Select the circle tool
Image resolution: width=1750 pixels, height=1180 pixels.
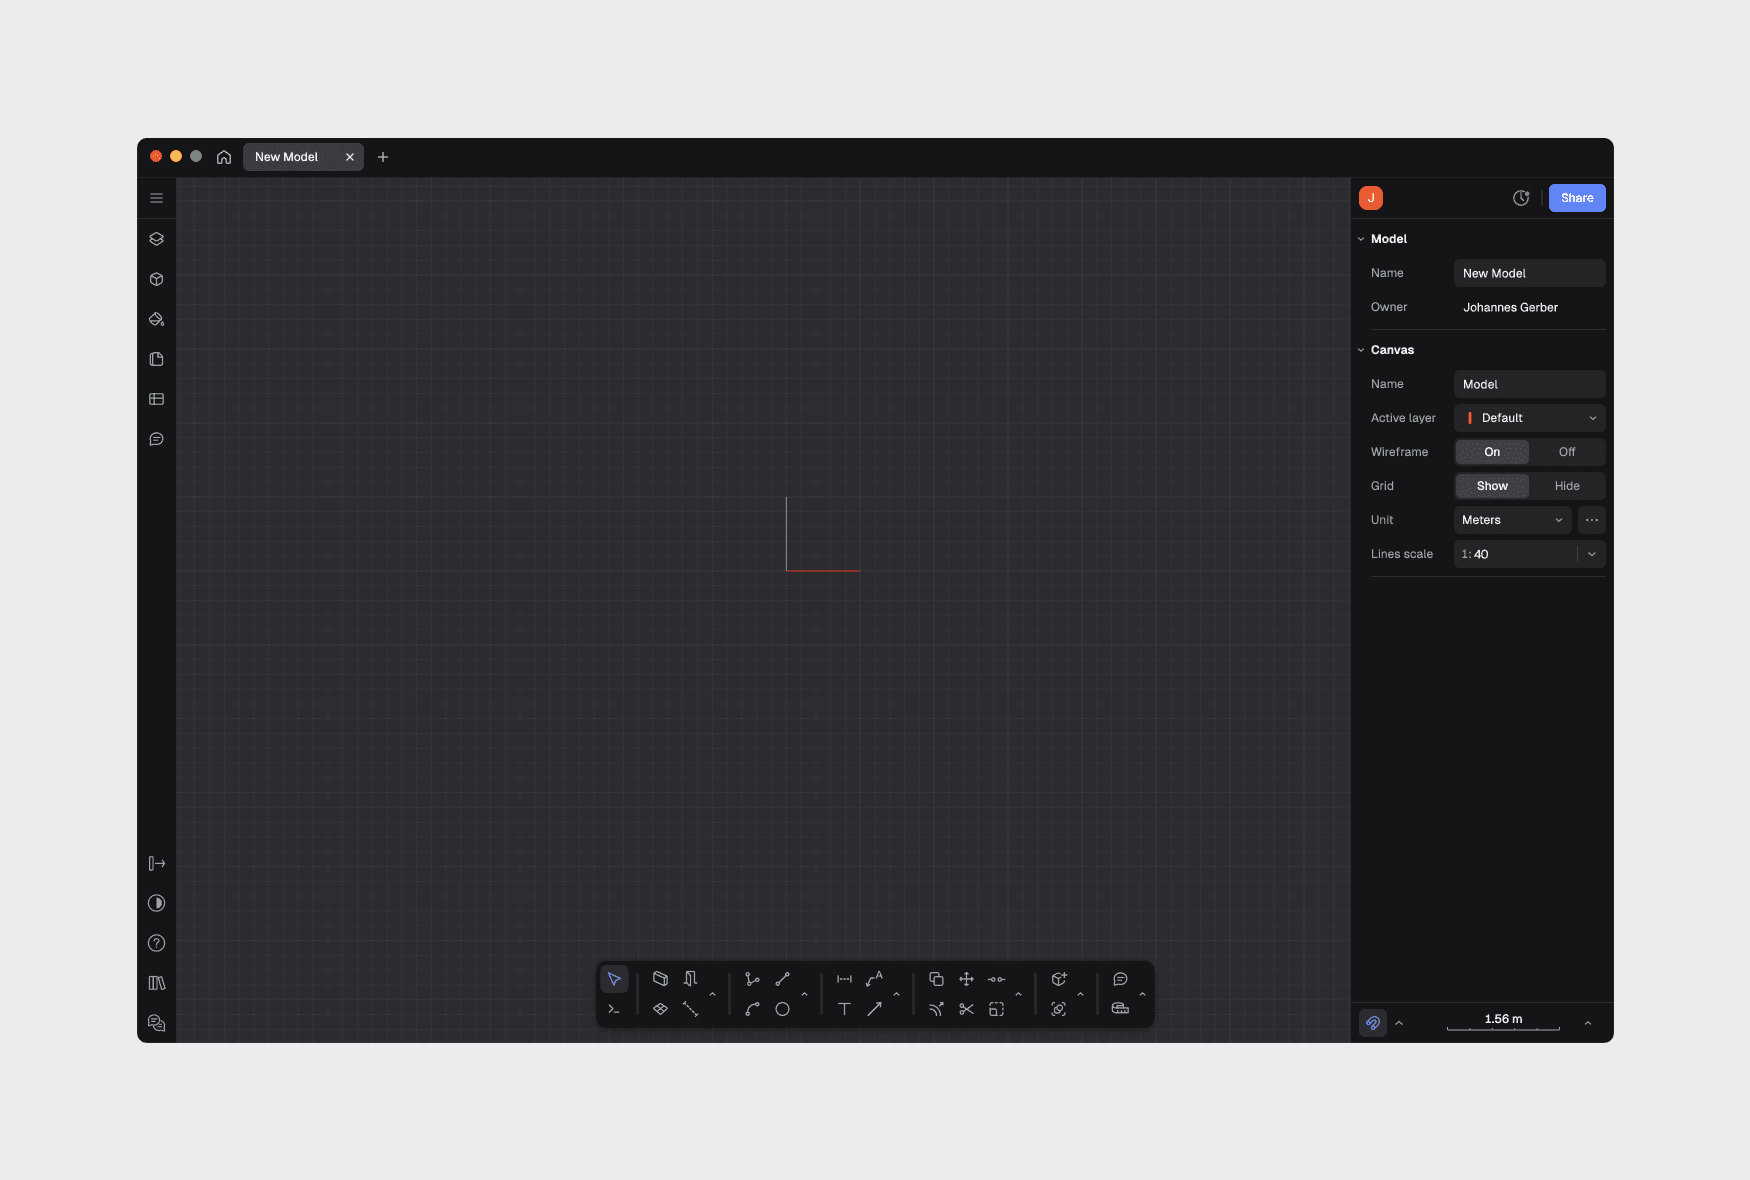[x=782, y=1009]
